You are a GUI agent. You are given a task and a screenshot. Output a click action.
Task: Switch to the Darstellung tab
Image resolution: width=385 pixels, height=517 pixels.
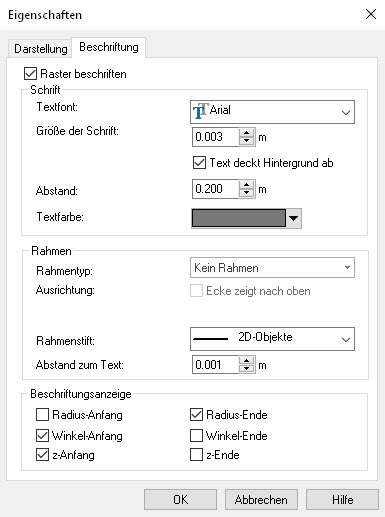click(40, 49)
